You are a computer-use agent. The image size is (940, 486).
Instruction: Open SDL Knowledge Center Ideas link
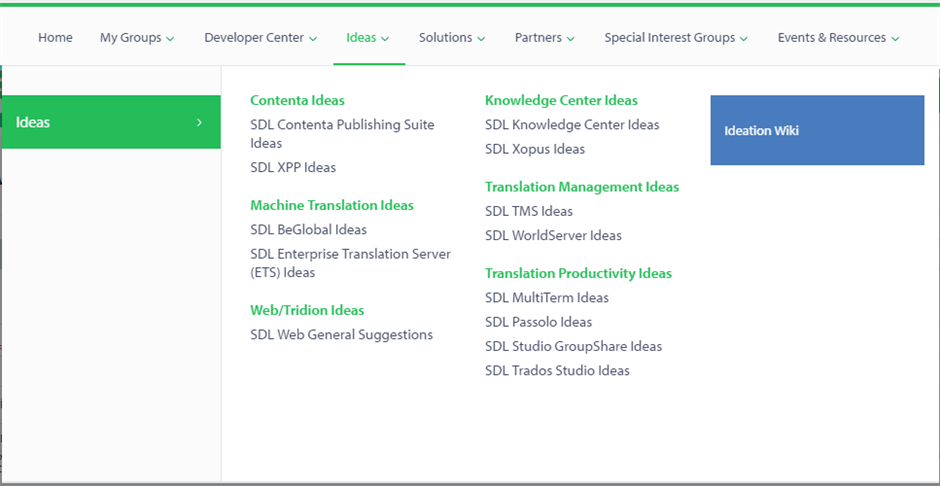(572, 125)
